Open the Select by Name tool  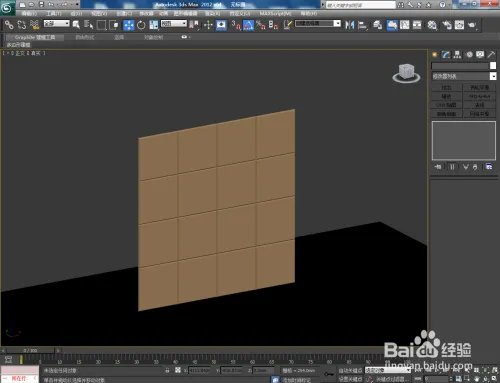click(x=89, y=25)
